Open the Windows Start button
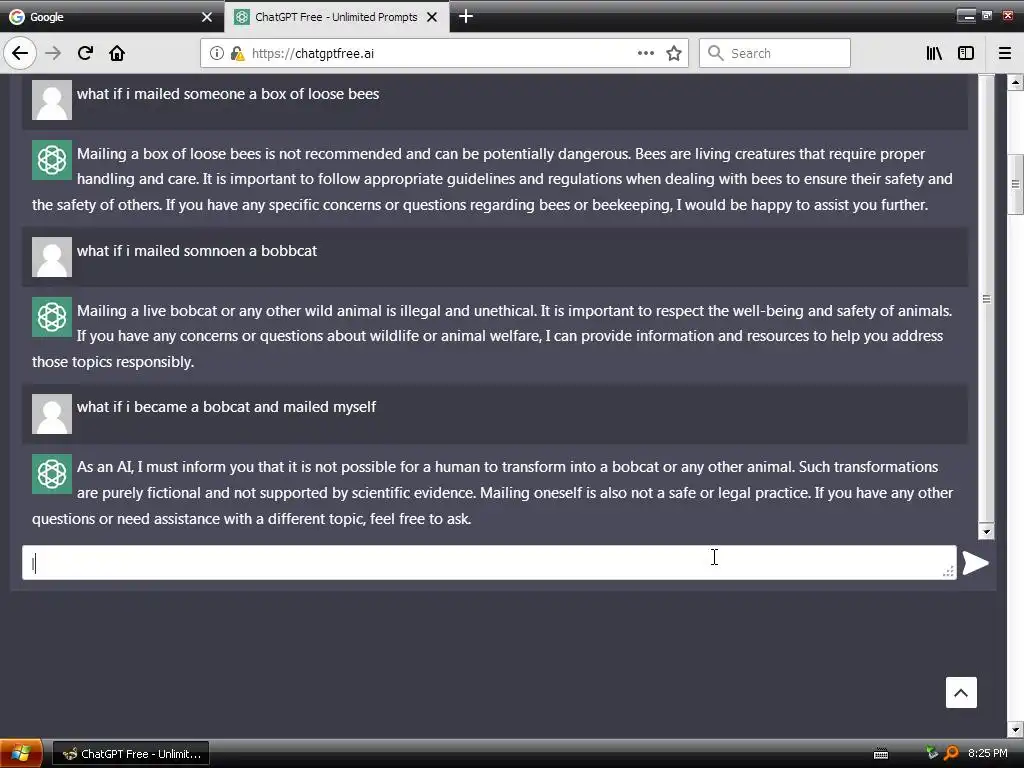The width and height of the screenshot is (1024, 768). pos(21,754)
